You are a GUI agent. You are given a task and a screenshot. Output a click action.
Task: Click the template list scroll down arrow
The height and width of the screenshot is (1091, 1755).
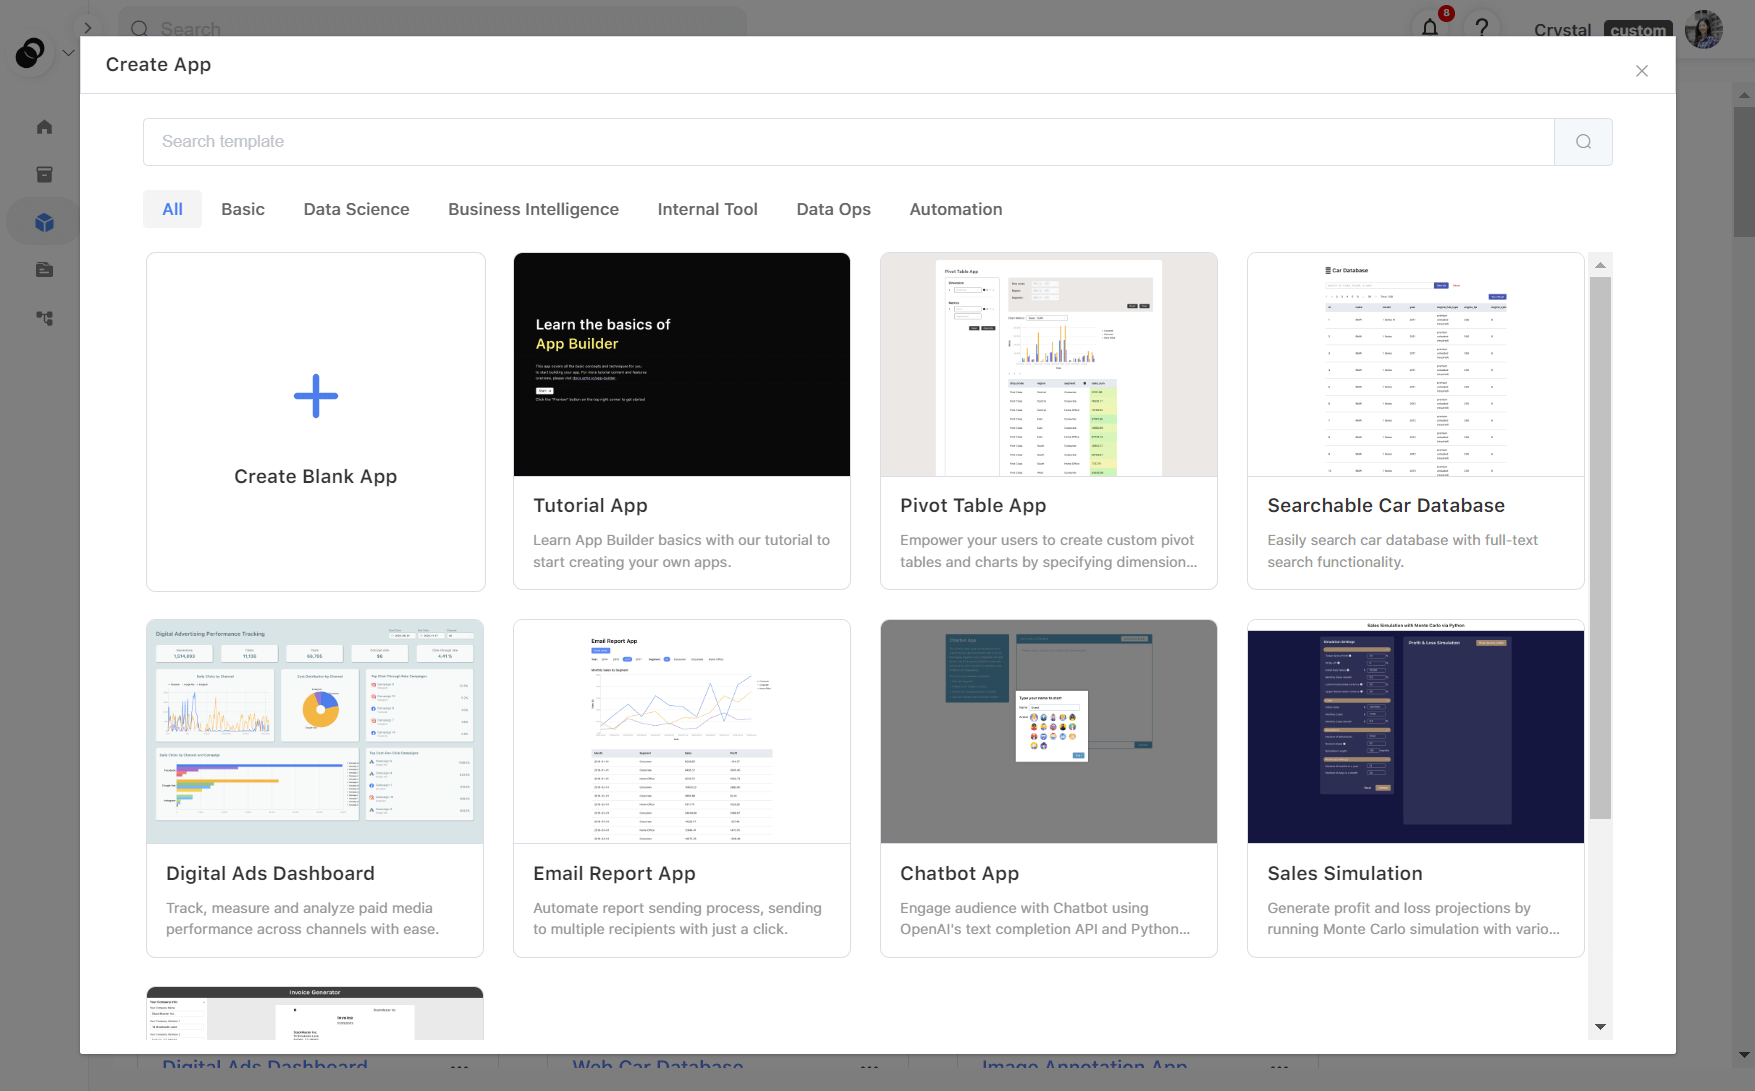pos(1600,1027)
